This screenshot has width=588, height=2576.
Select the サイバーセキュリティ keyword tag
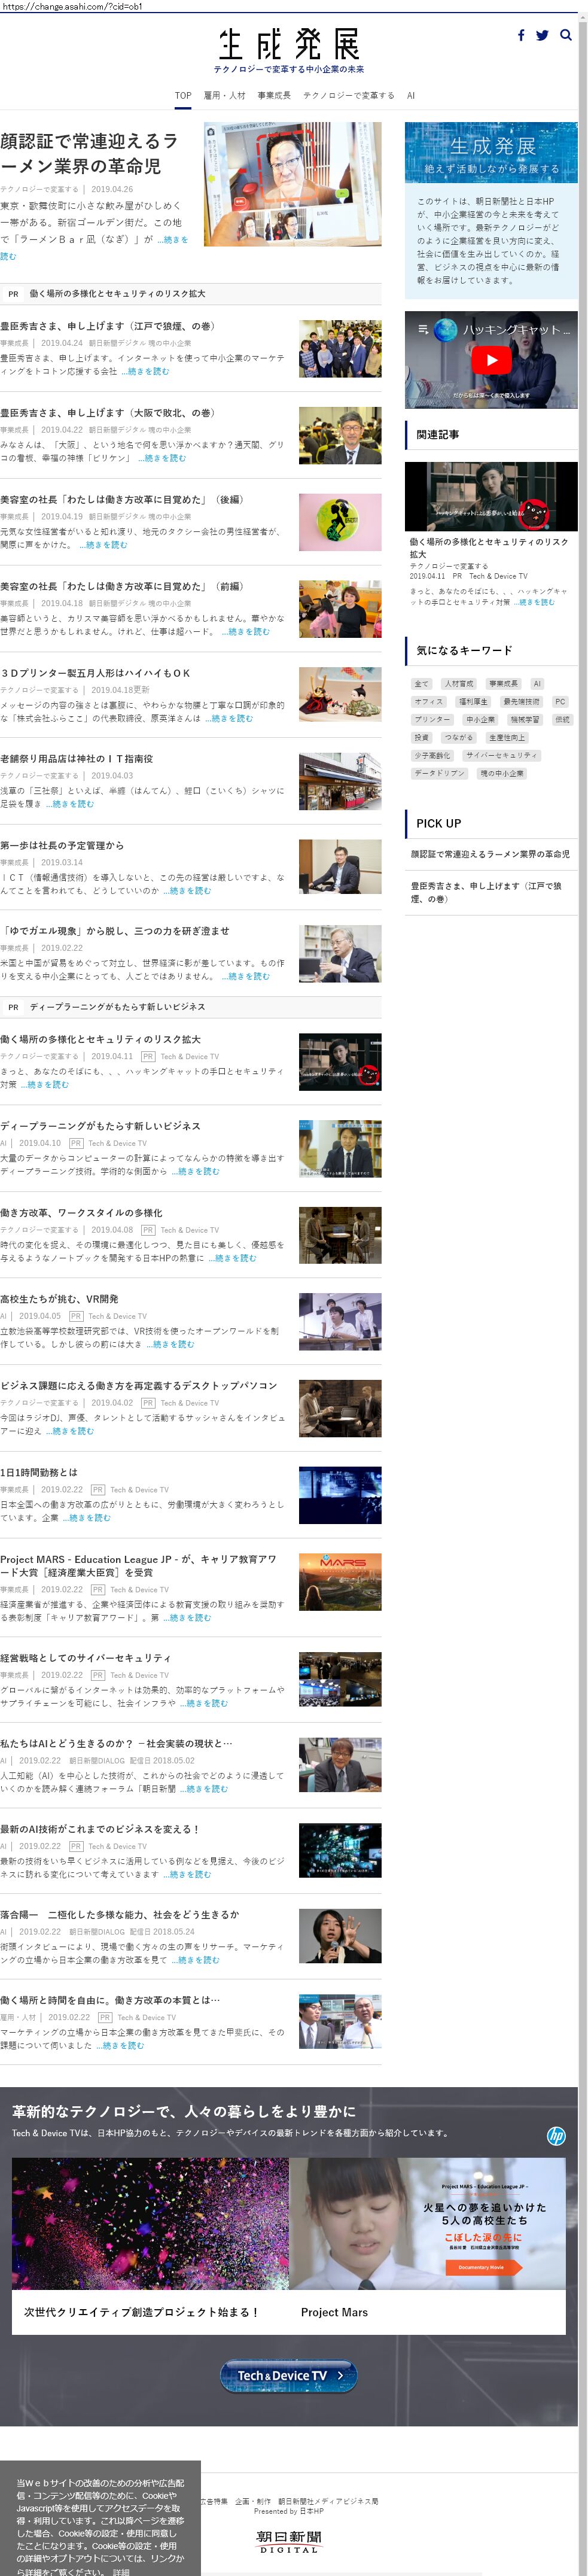coord(501,755)
